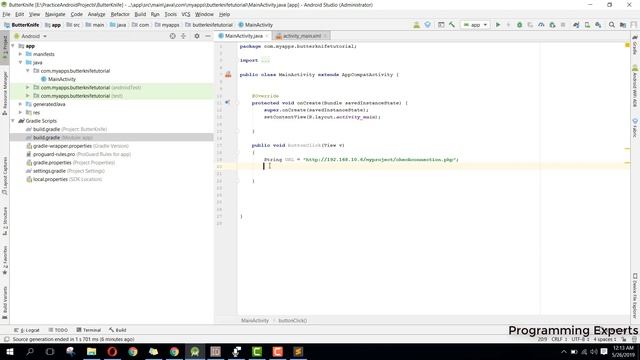
Task: Open the TODO tool window
Action: click(x=58, y=330)
